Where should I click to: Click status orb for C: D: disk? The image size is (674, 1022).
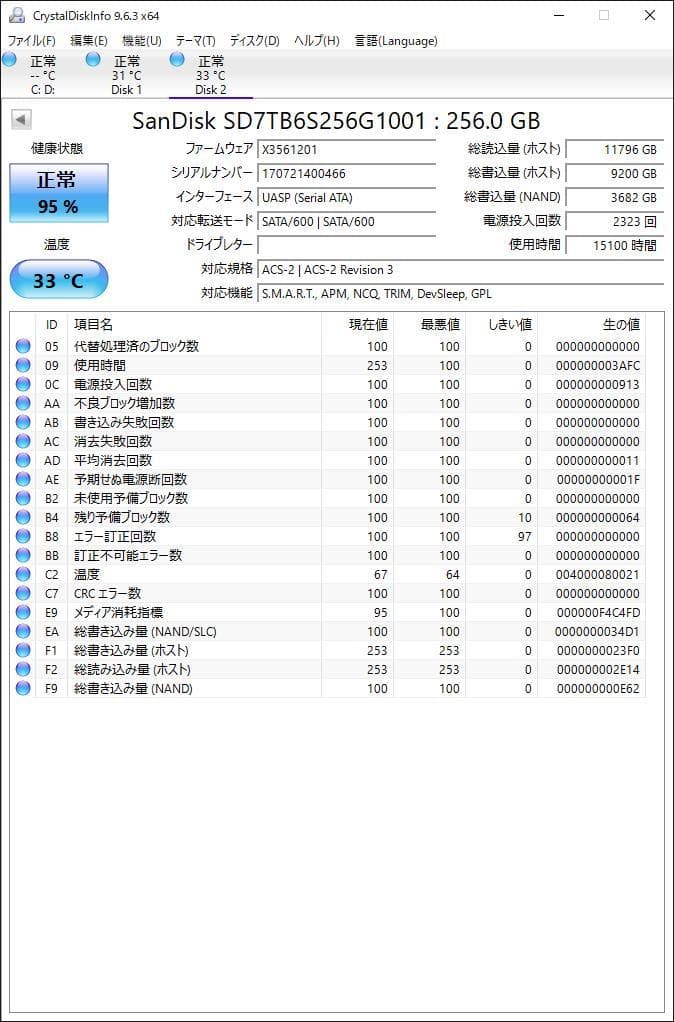(9, 60)
